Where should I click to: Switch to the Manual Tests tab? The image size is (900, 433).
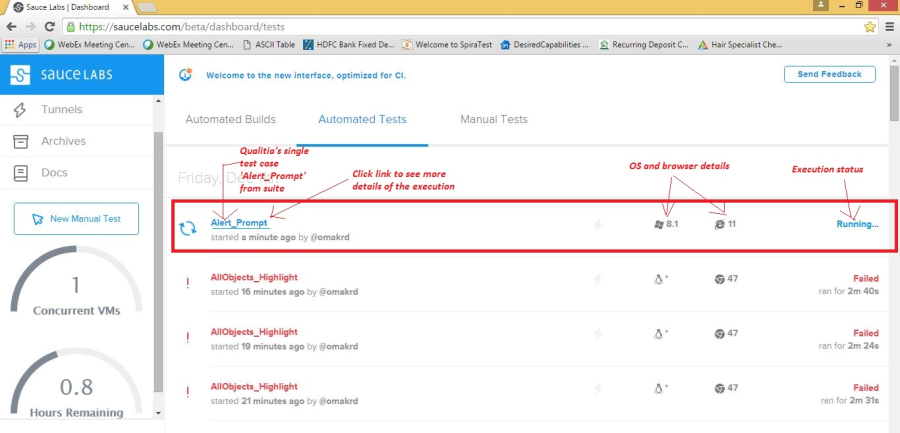493,119
